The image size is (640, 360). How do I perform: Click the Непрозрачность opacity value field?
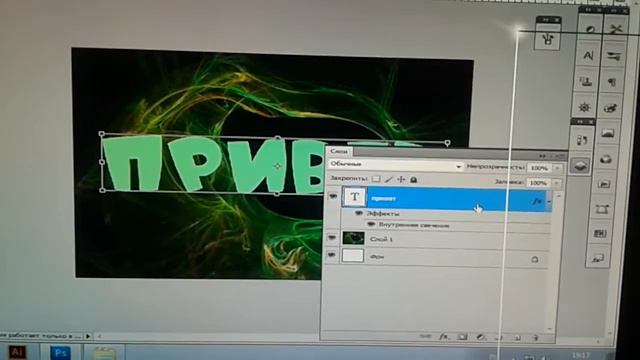pos(539,168)
